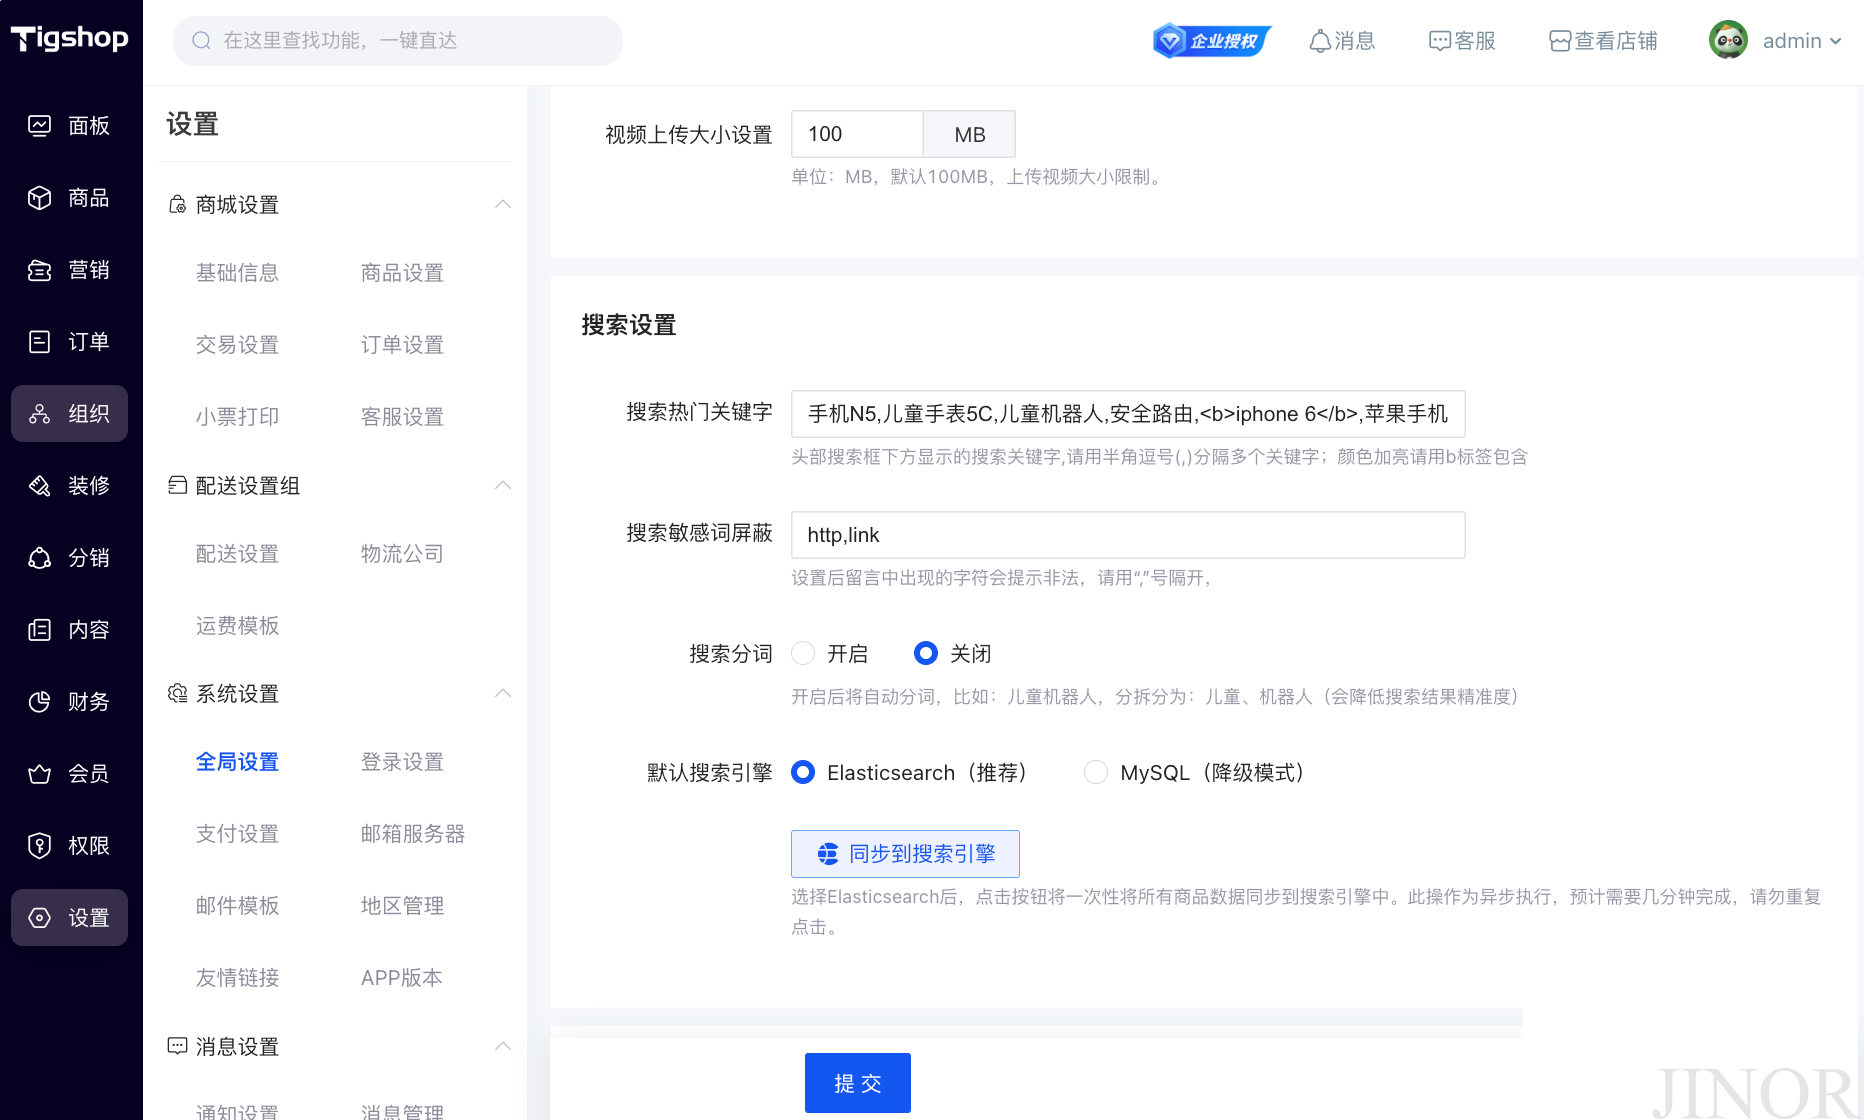Image resolution: width=1864 pixels, height=1120 pixels.
Task: Select Elasticsearch（推荐） search engine
Action: coord(803,772)
